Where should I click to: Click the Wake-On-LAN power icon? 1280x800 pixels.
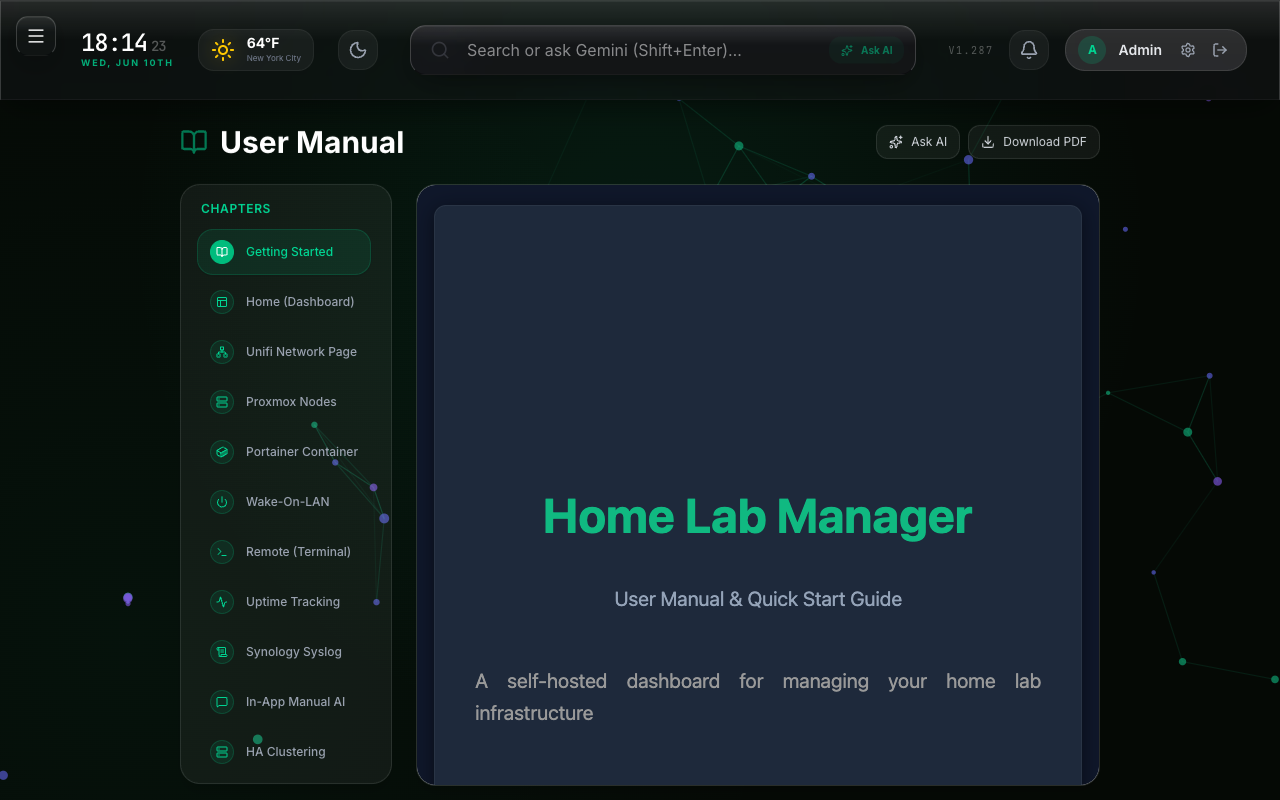(222, 502)
